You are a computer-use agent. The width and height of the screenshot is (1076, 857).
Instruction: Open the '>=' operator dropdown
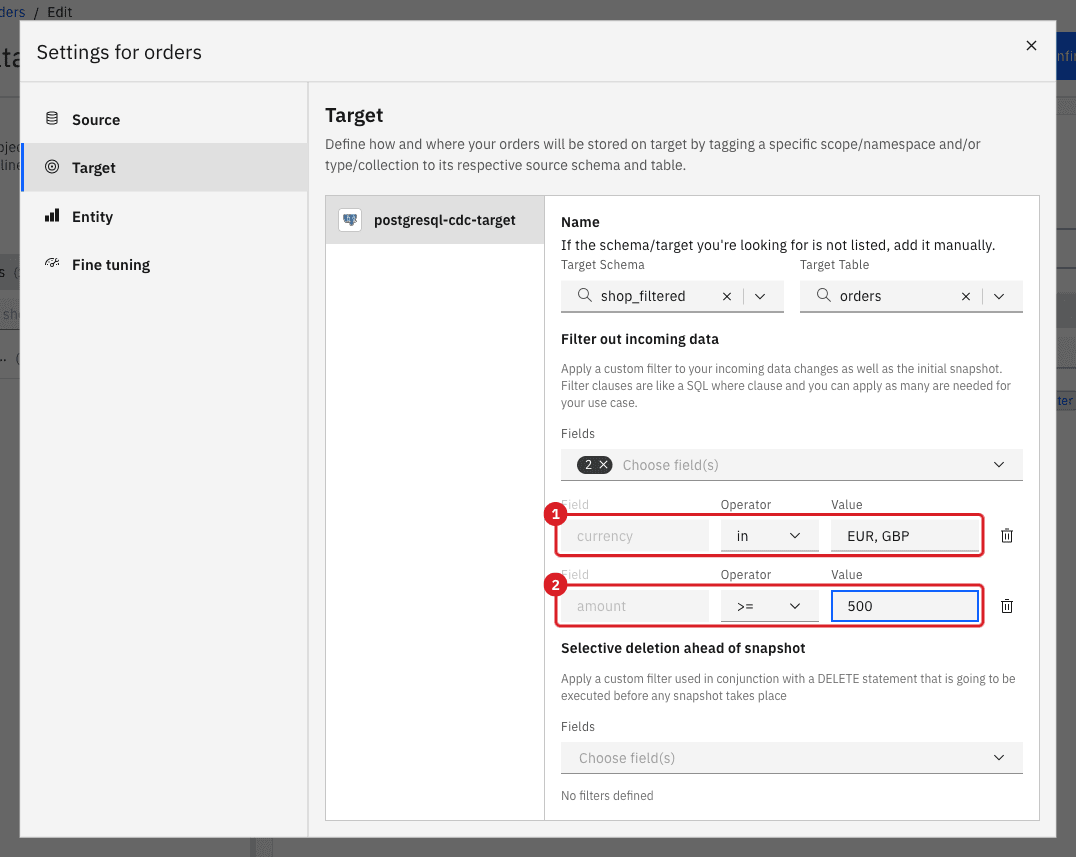[769, 606]
